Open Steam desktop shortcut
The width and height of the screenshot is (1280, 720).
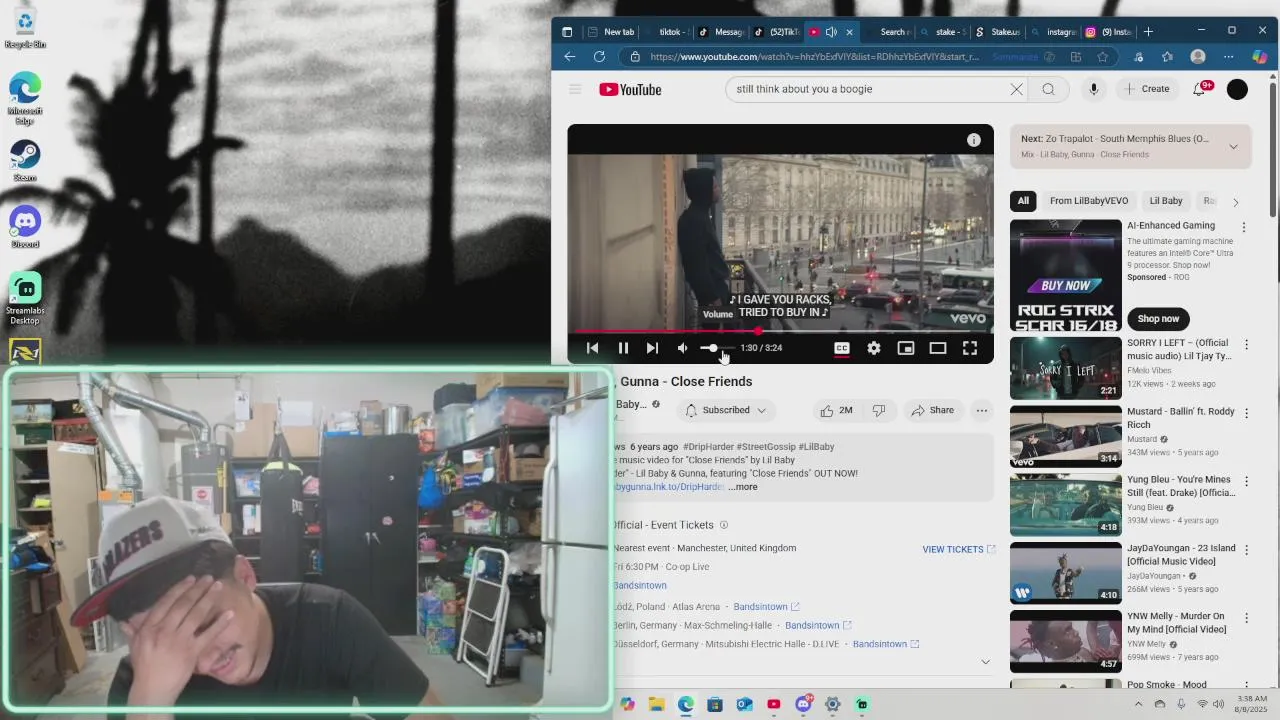tap(25, 161)
